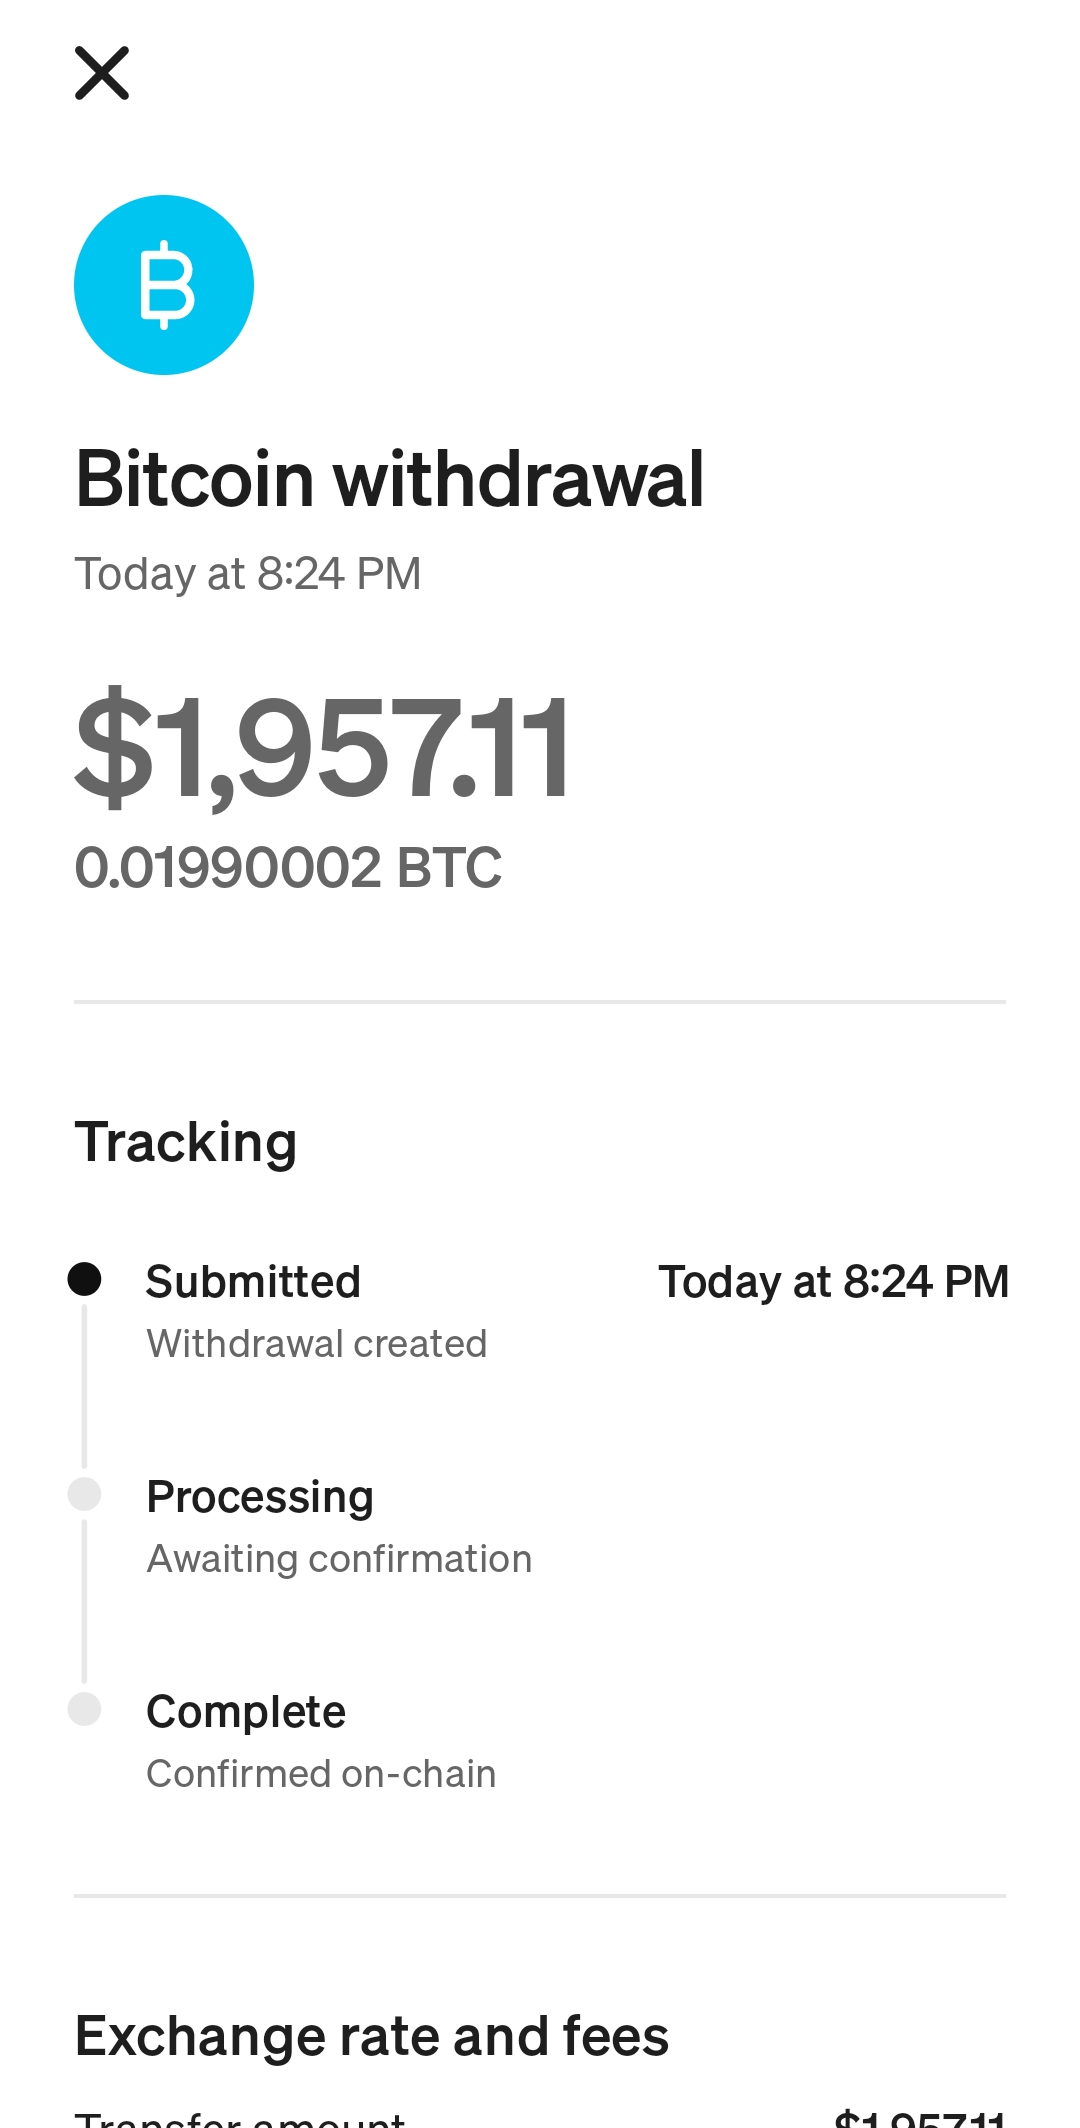Close the Bitcoin withdrawal details screen

click(102, 73)
